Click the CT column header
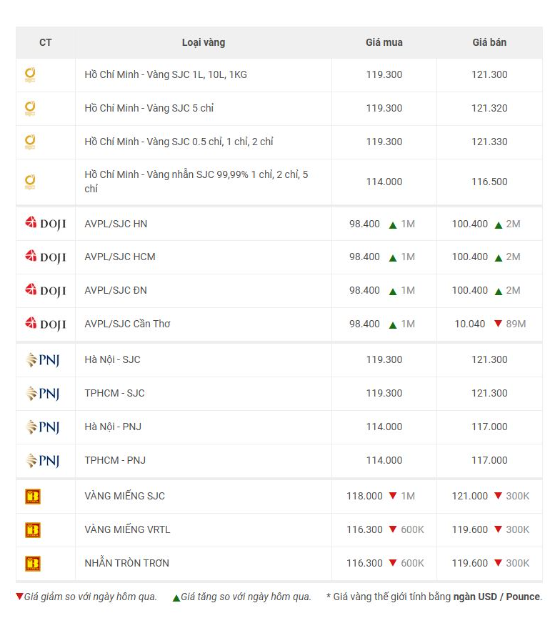Screen dimensions: 560x617 pos(45,42)
